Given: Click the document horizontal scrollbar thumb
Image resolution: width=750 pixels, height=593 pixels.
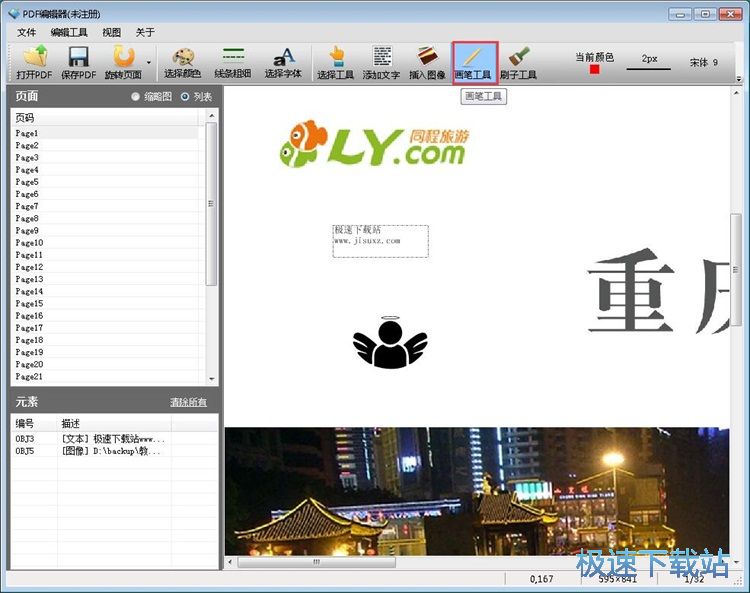Looking at the screenshot, I should click(316, 562).
